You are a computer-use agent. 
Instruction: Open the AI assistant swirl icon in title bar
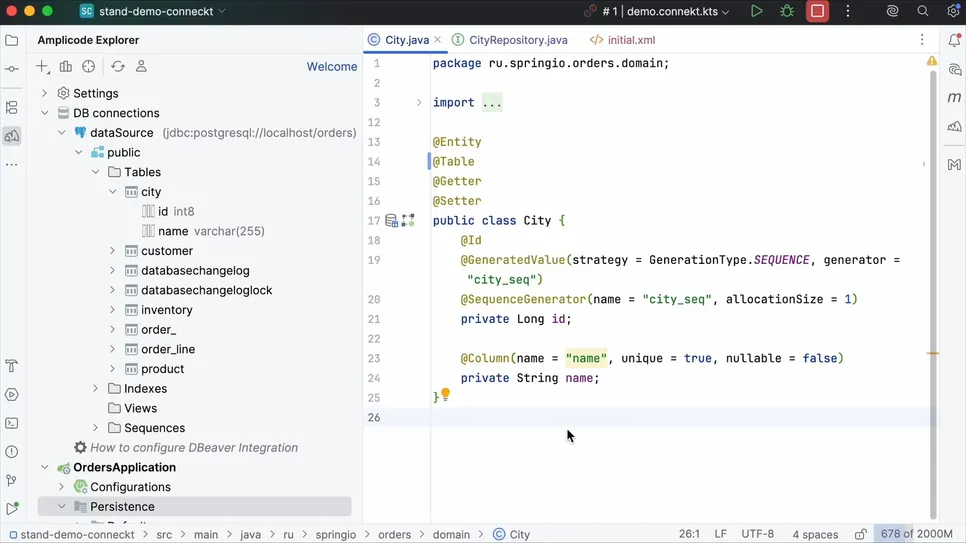892,12
